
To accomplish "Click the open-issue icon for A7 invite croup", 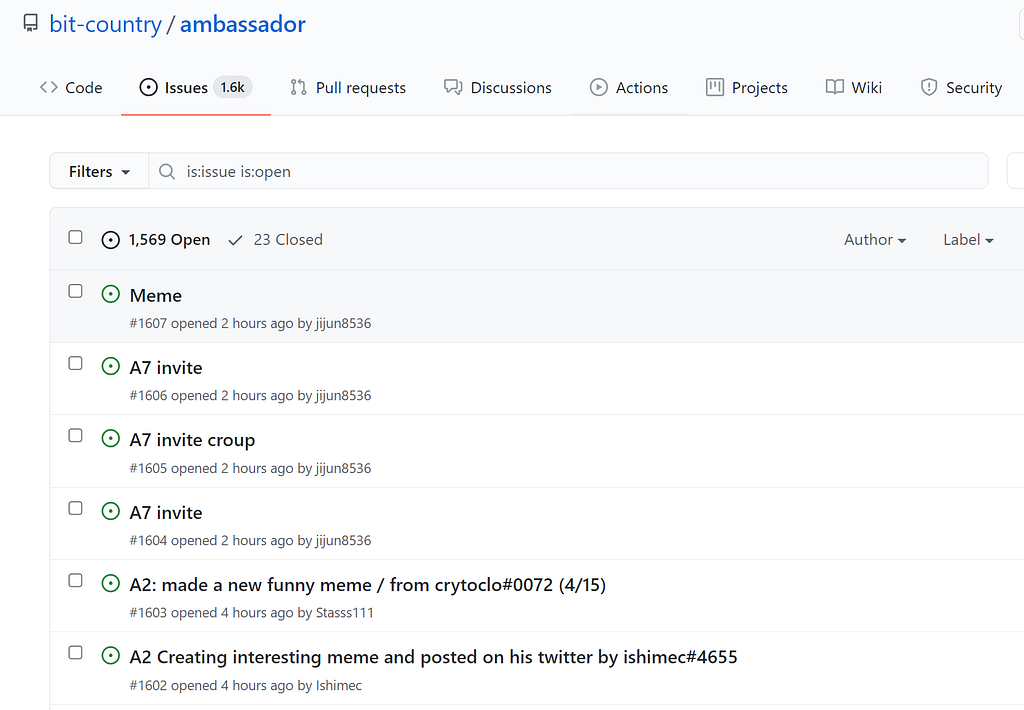I will 110,438.
